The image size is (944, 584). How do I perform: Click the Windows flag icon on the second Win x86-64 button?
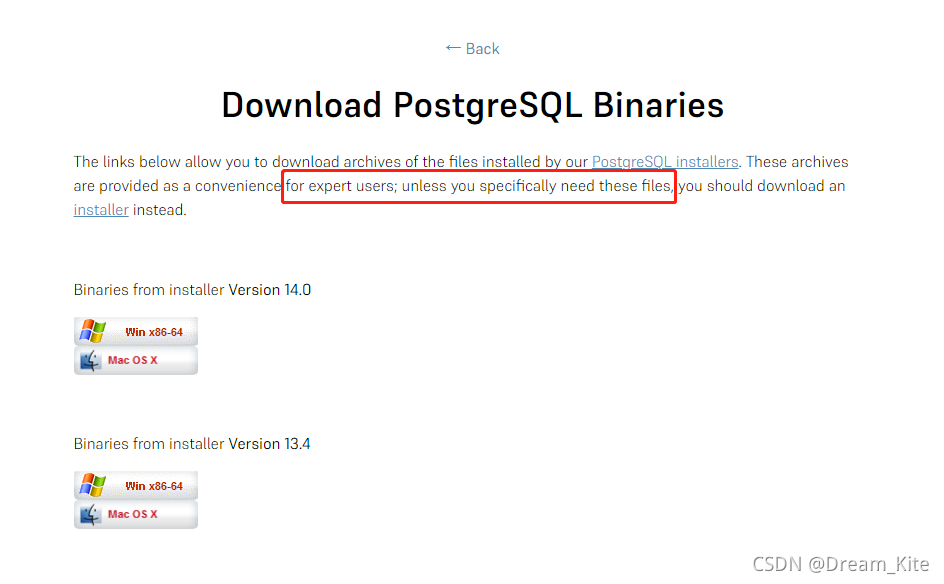91,485
